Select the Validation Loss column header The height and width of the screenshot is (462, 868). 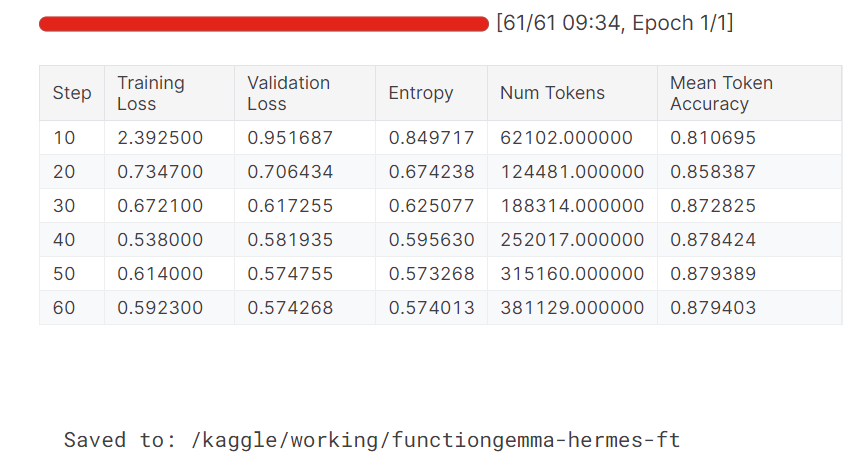pyautogui.click(x=288, y=93)
